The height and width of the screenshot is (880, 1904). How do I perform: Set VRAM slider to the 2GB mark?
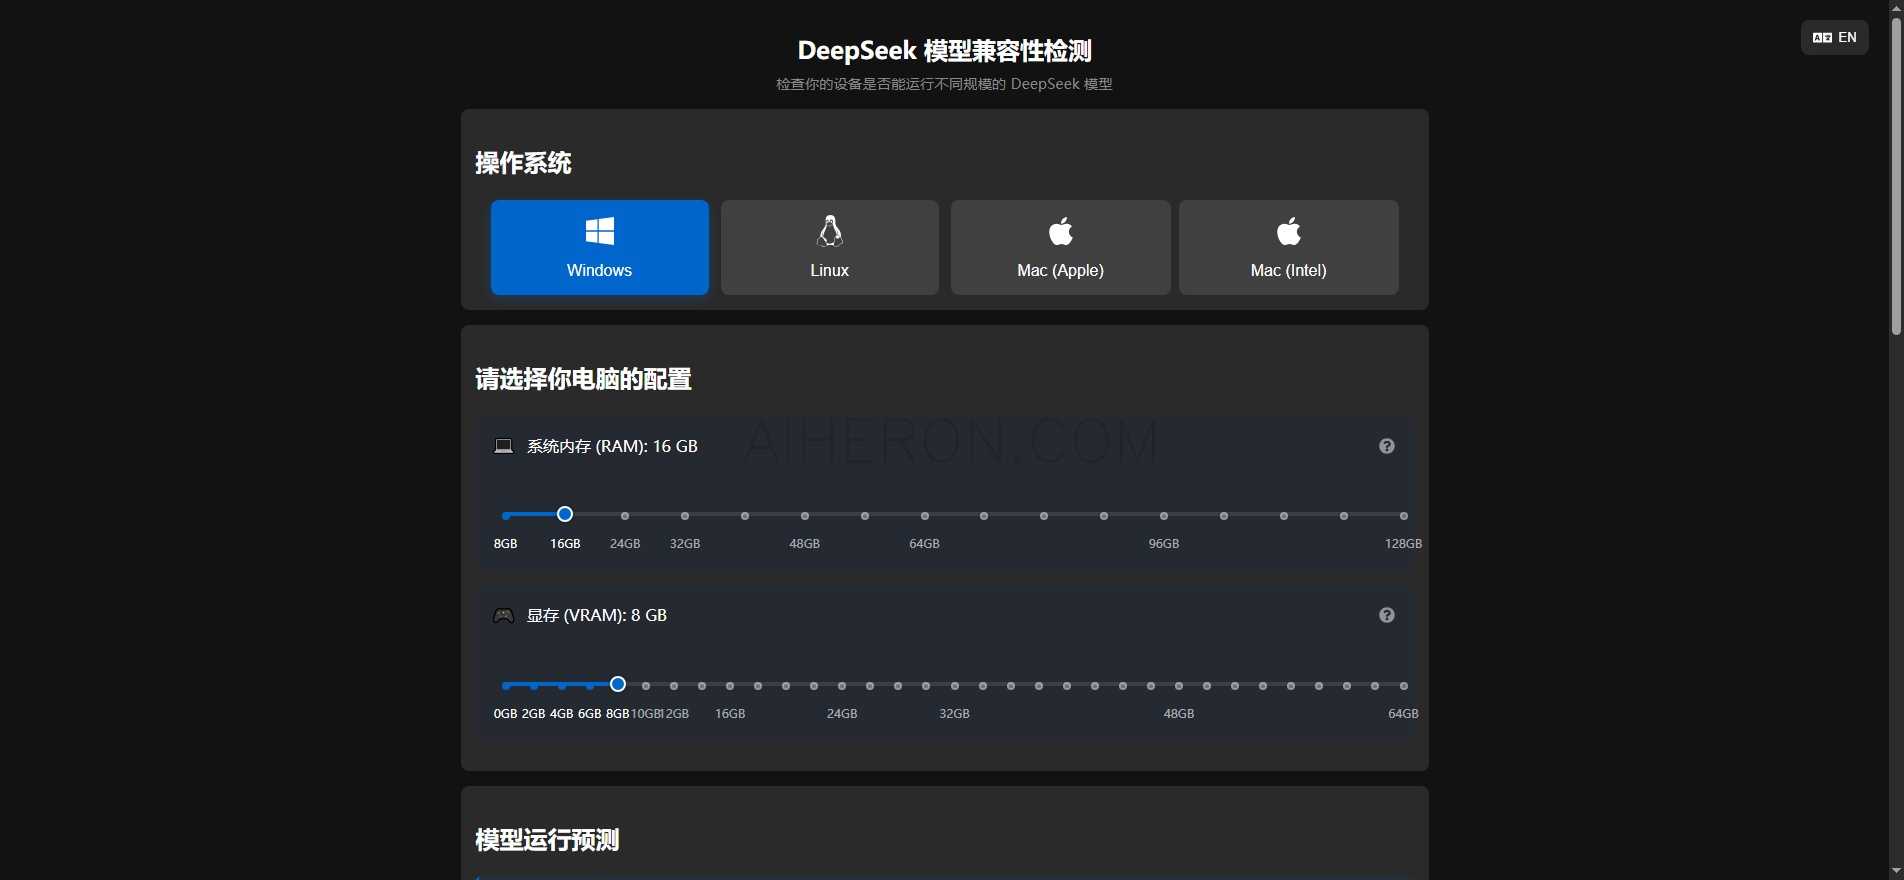534,686
